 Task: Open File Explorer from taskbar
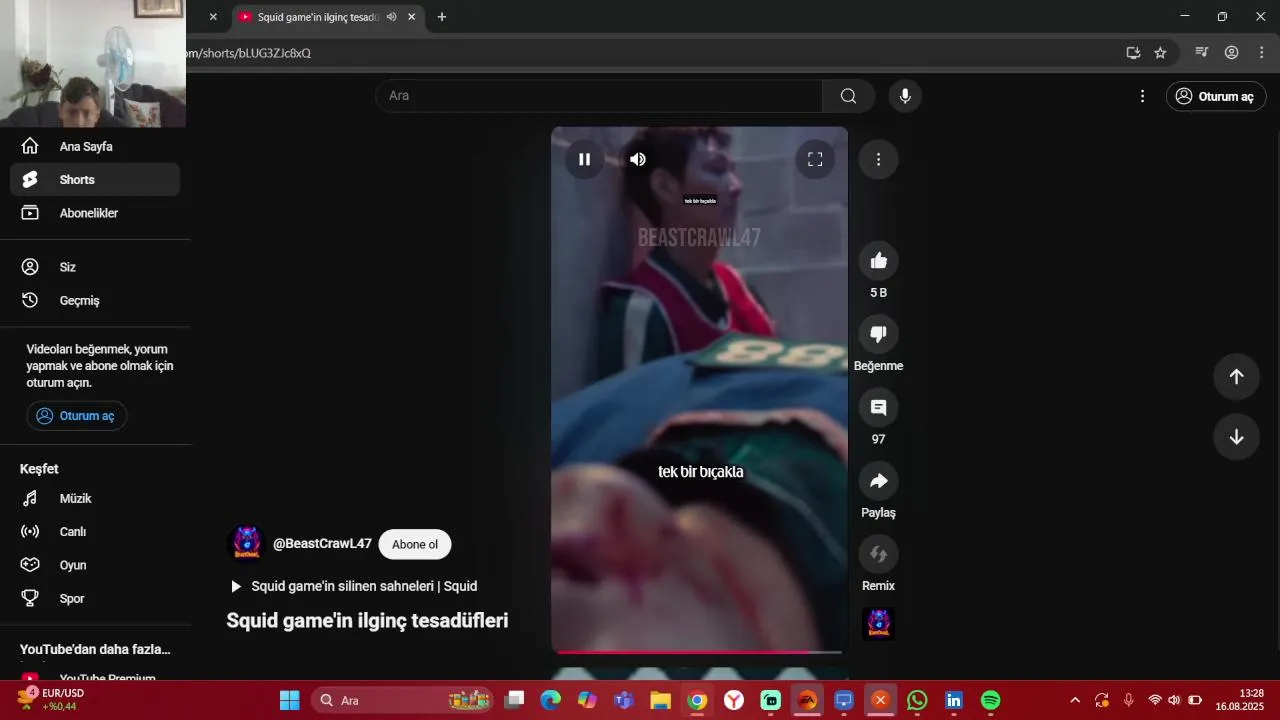tap(661, 700)
